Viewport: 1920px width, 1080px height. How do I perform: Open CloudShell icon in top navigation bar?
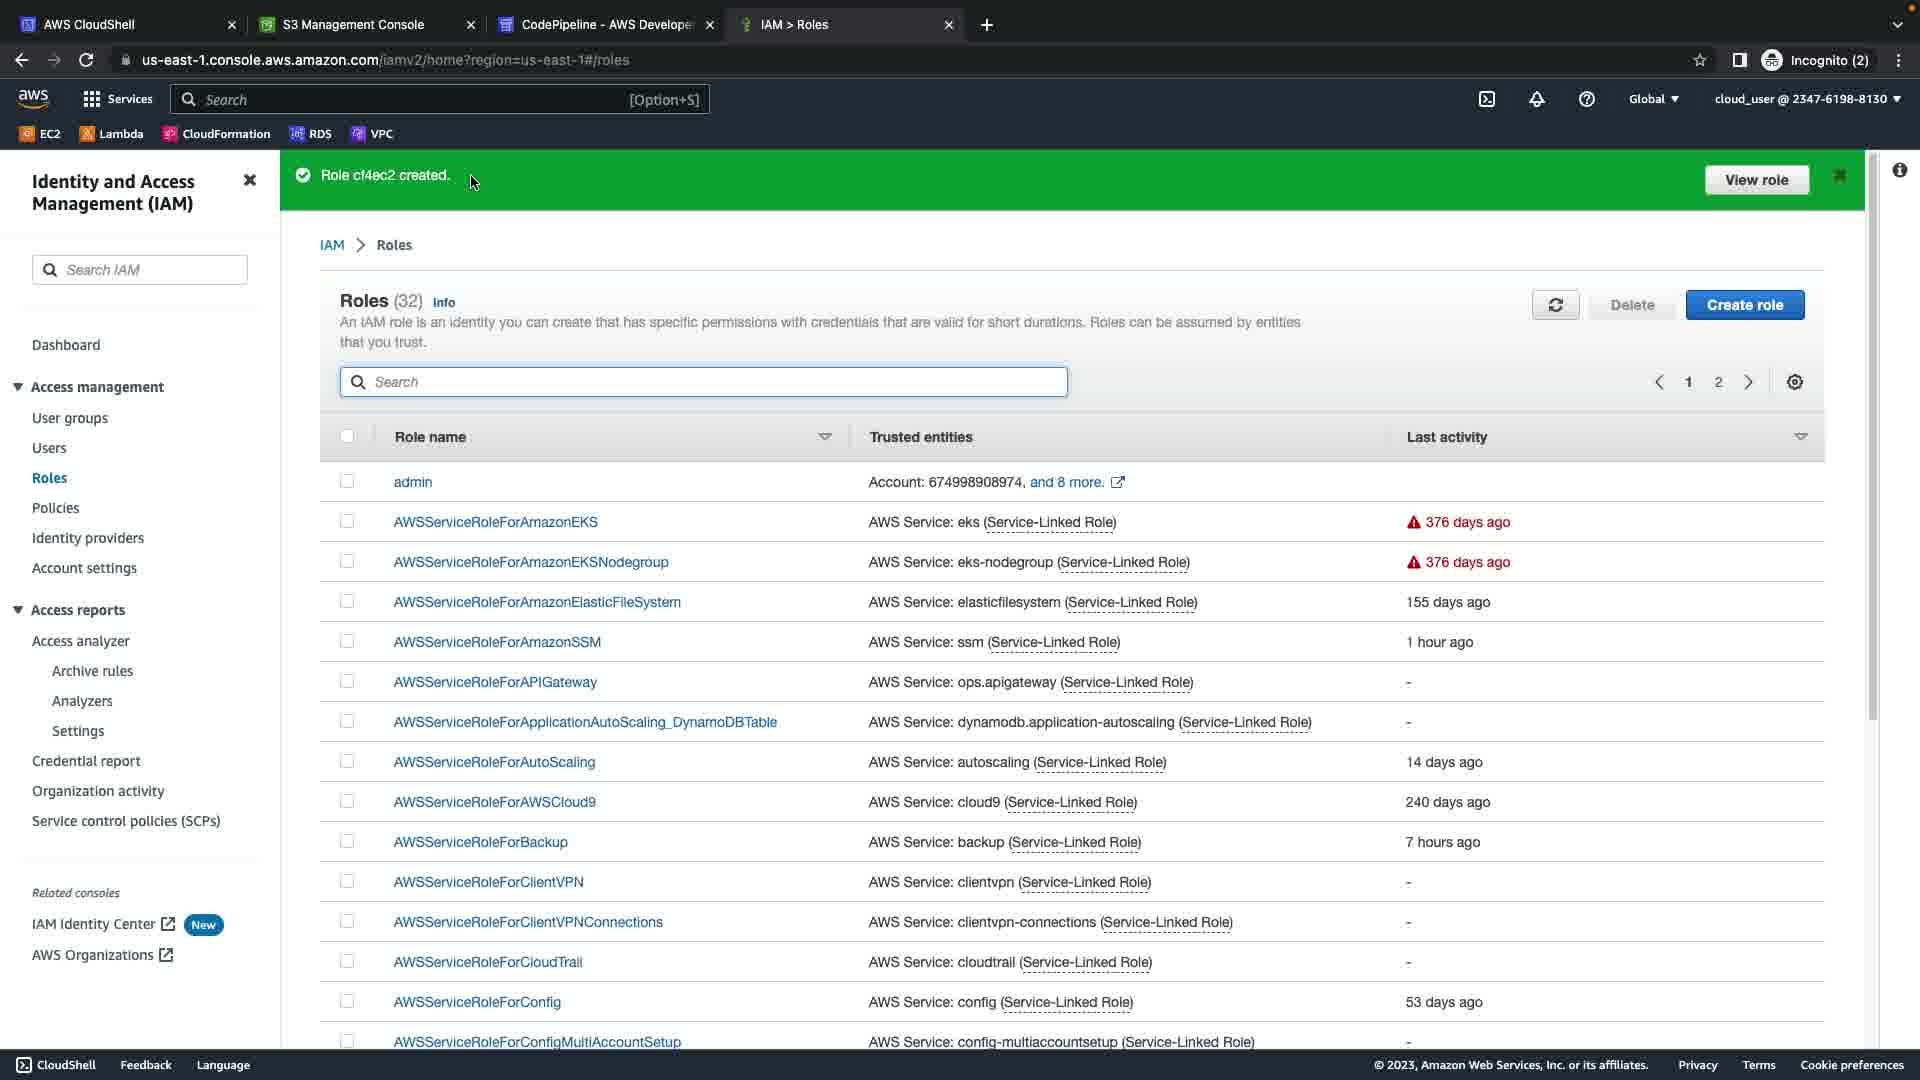[1487, 99]
